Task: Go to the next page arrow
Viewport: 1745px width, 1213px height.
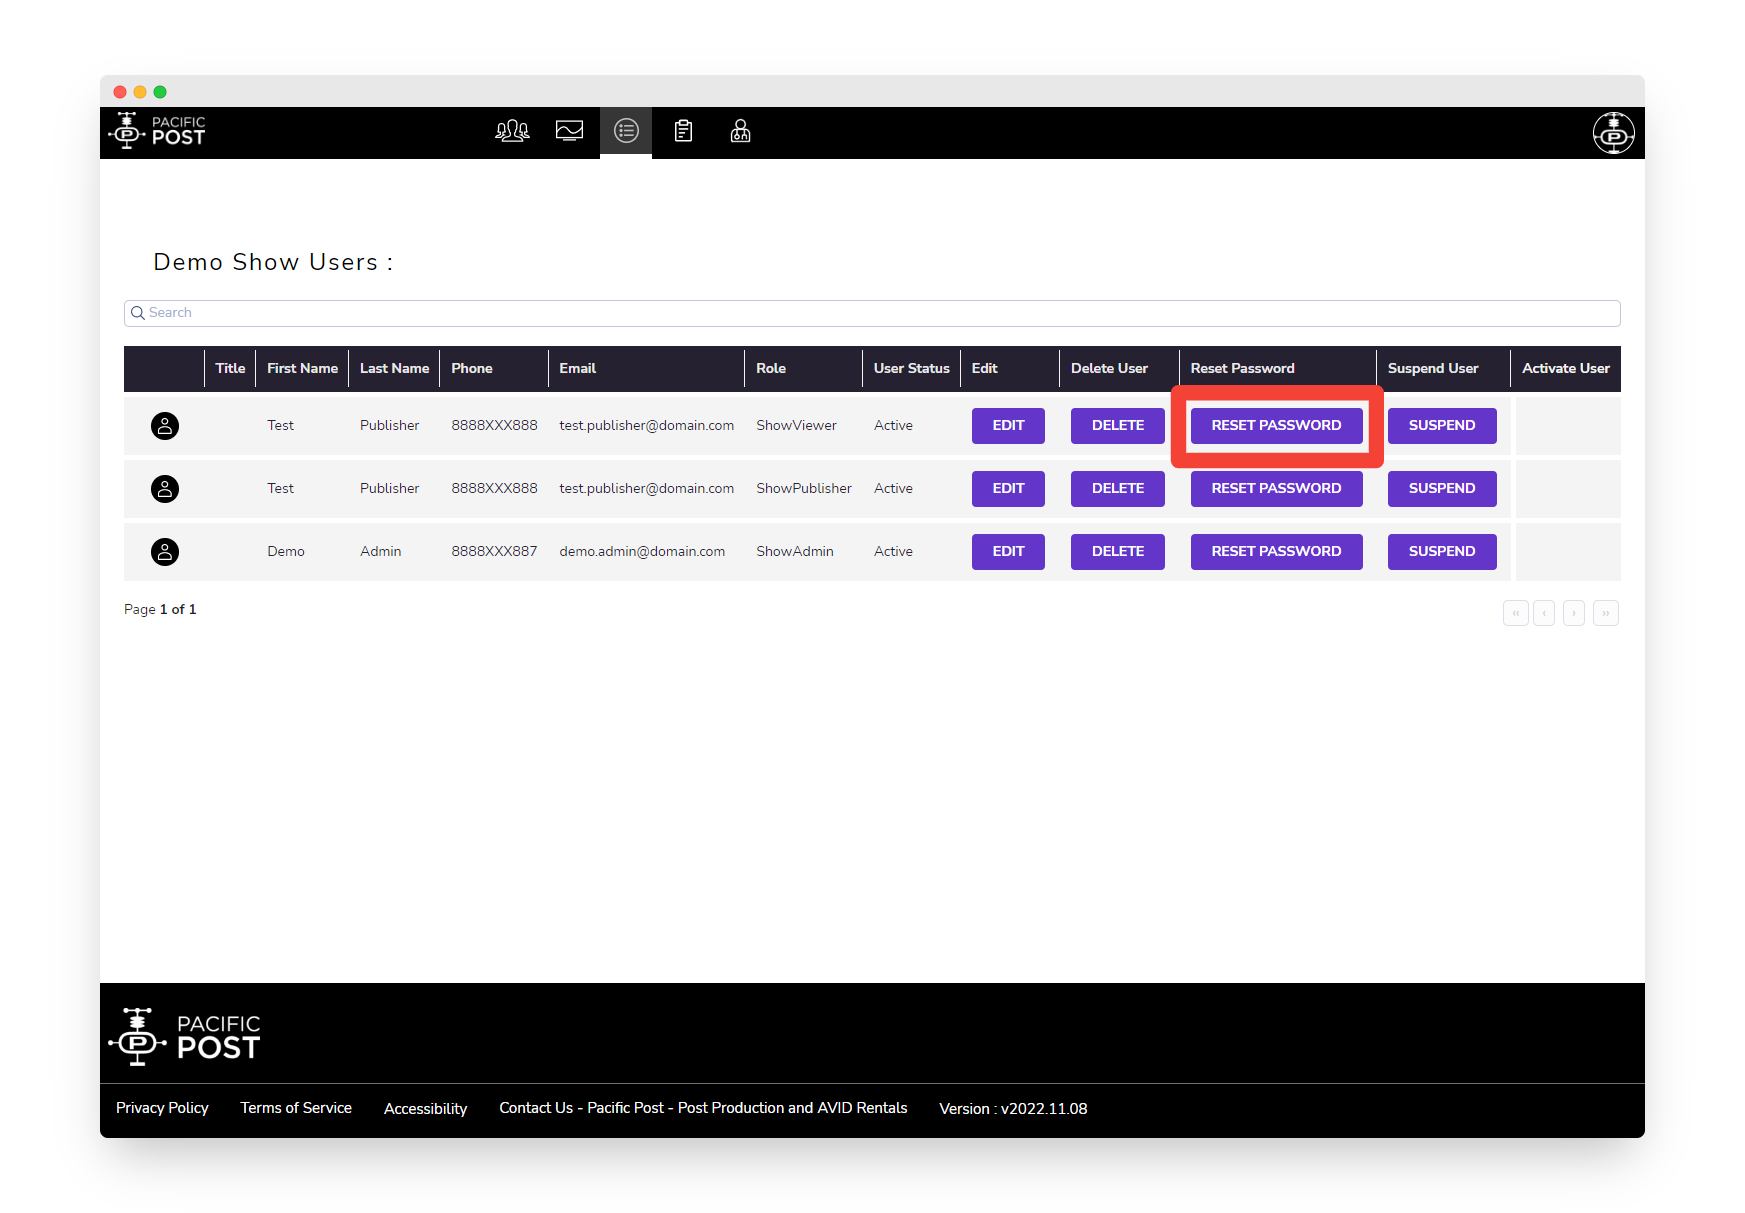Action: tap(1574, 613)
